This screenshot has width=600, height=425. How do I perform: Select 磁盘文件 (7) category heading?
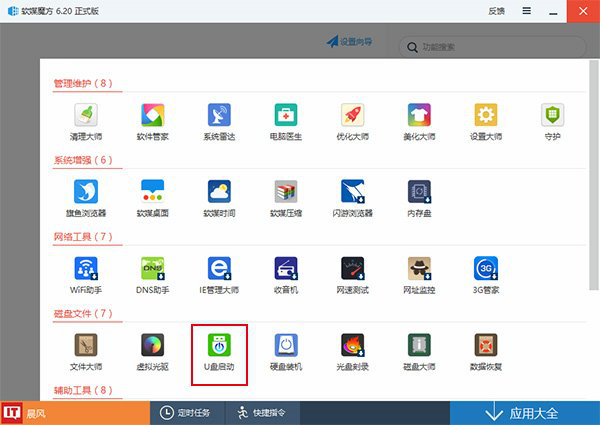click(83, 313)
